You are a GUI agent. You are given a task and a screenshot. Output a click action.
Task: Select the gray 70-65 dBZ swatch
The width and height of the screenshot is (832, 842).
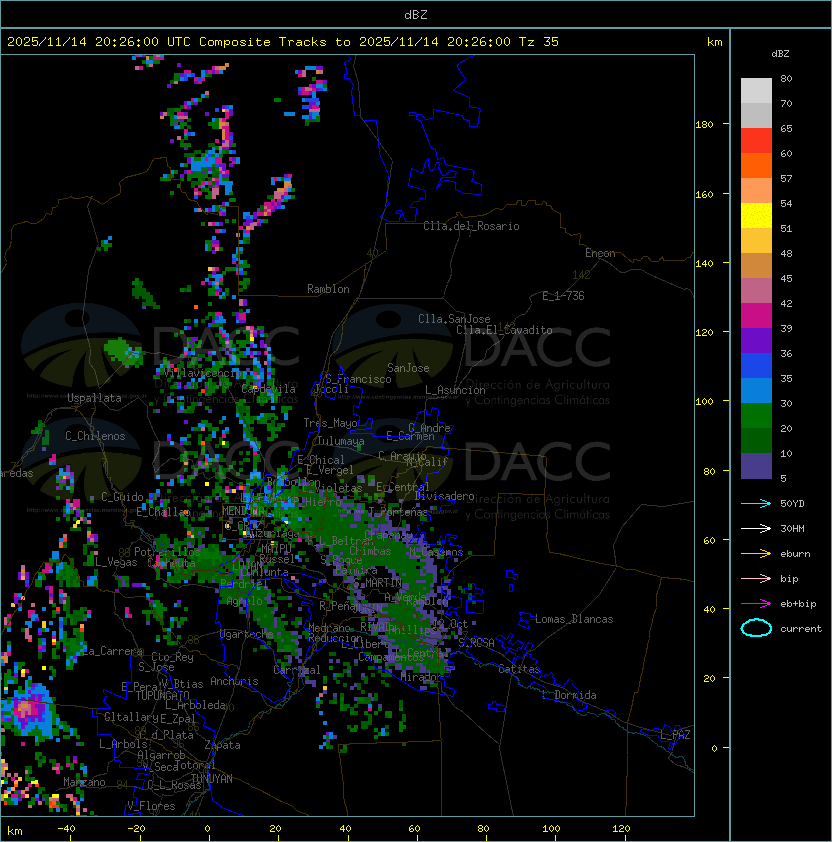(x=756, y=115)
